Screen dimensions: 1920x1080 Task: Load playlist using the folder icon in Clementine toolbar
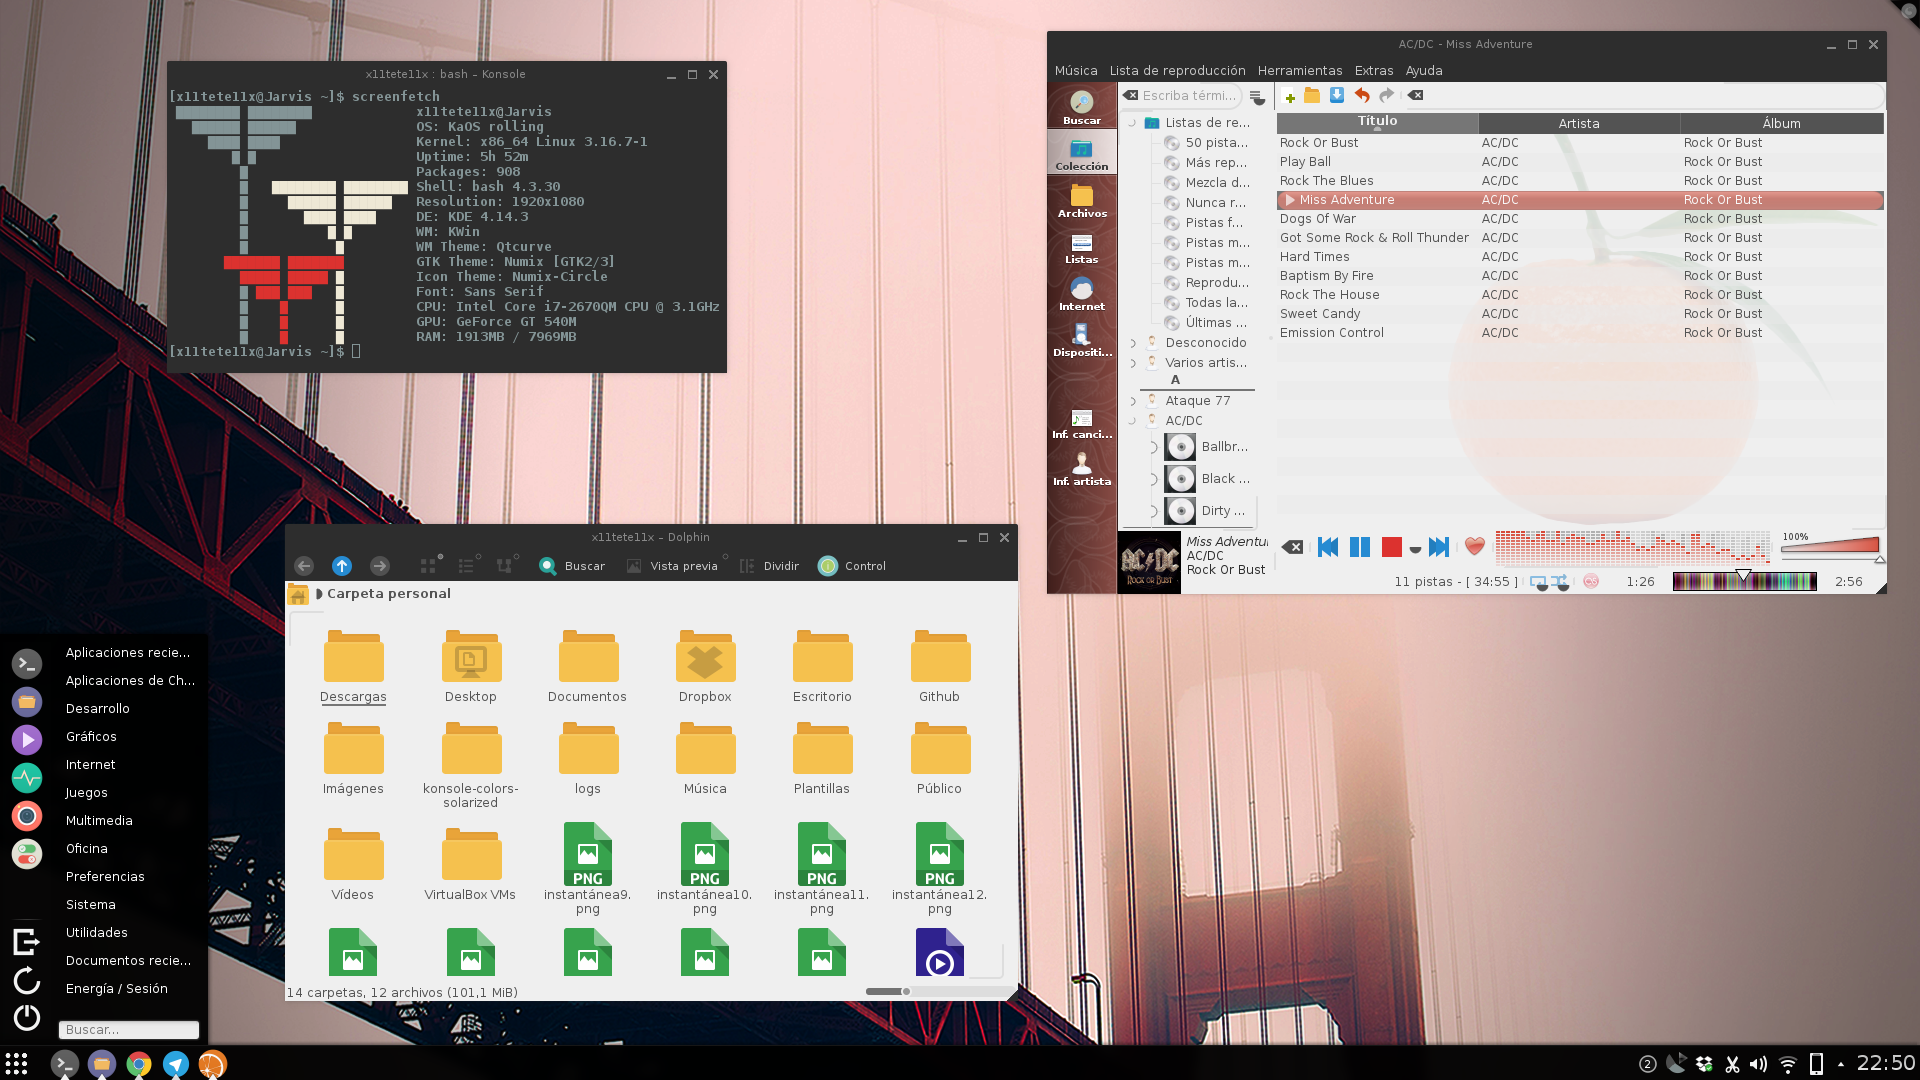[x=1312, y=96]
